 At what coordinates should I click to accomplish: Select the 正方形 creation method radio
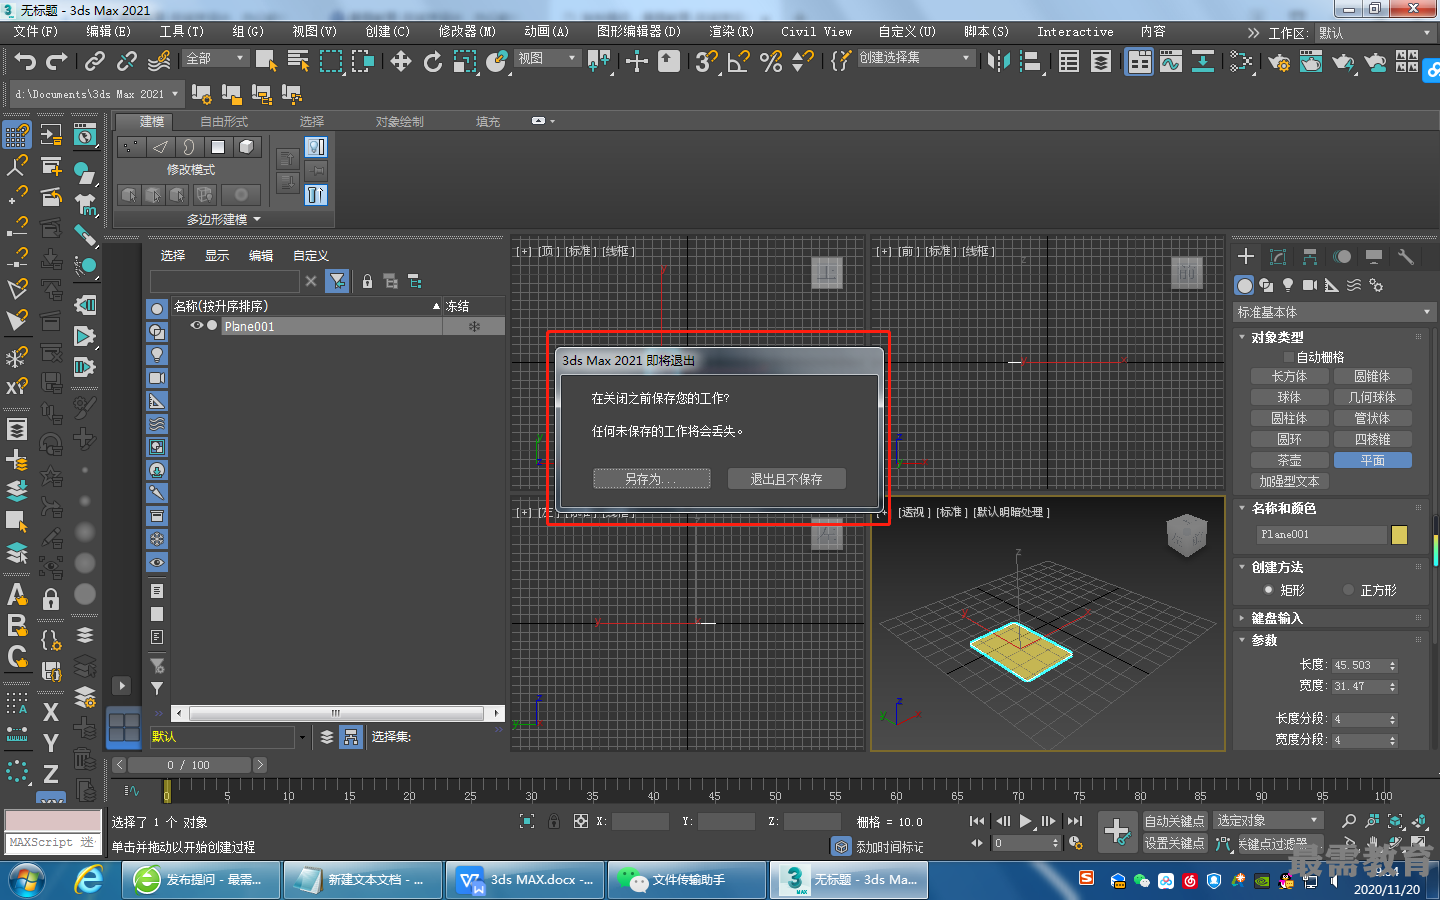point(1348,590)
